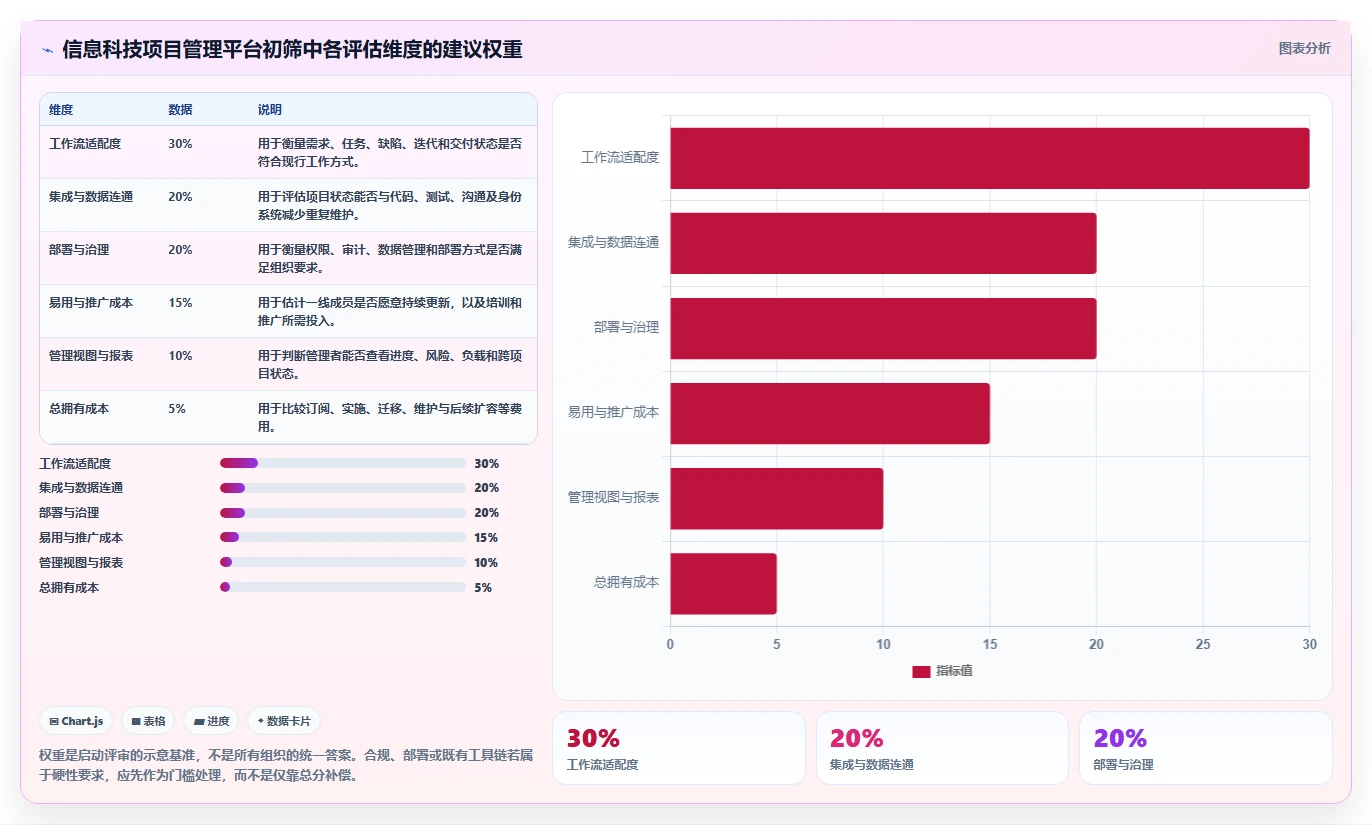Click the 10% table cell value
This screenshot has height=825, width=1372.
[180, 356]
